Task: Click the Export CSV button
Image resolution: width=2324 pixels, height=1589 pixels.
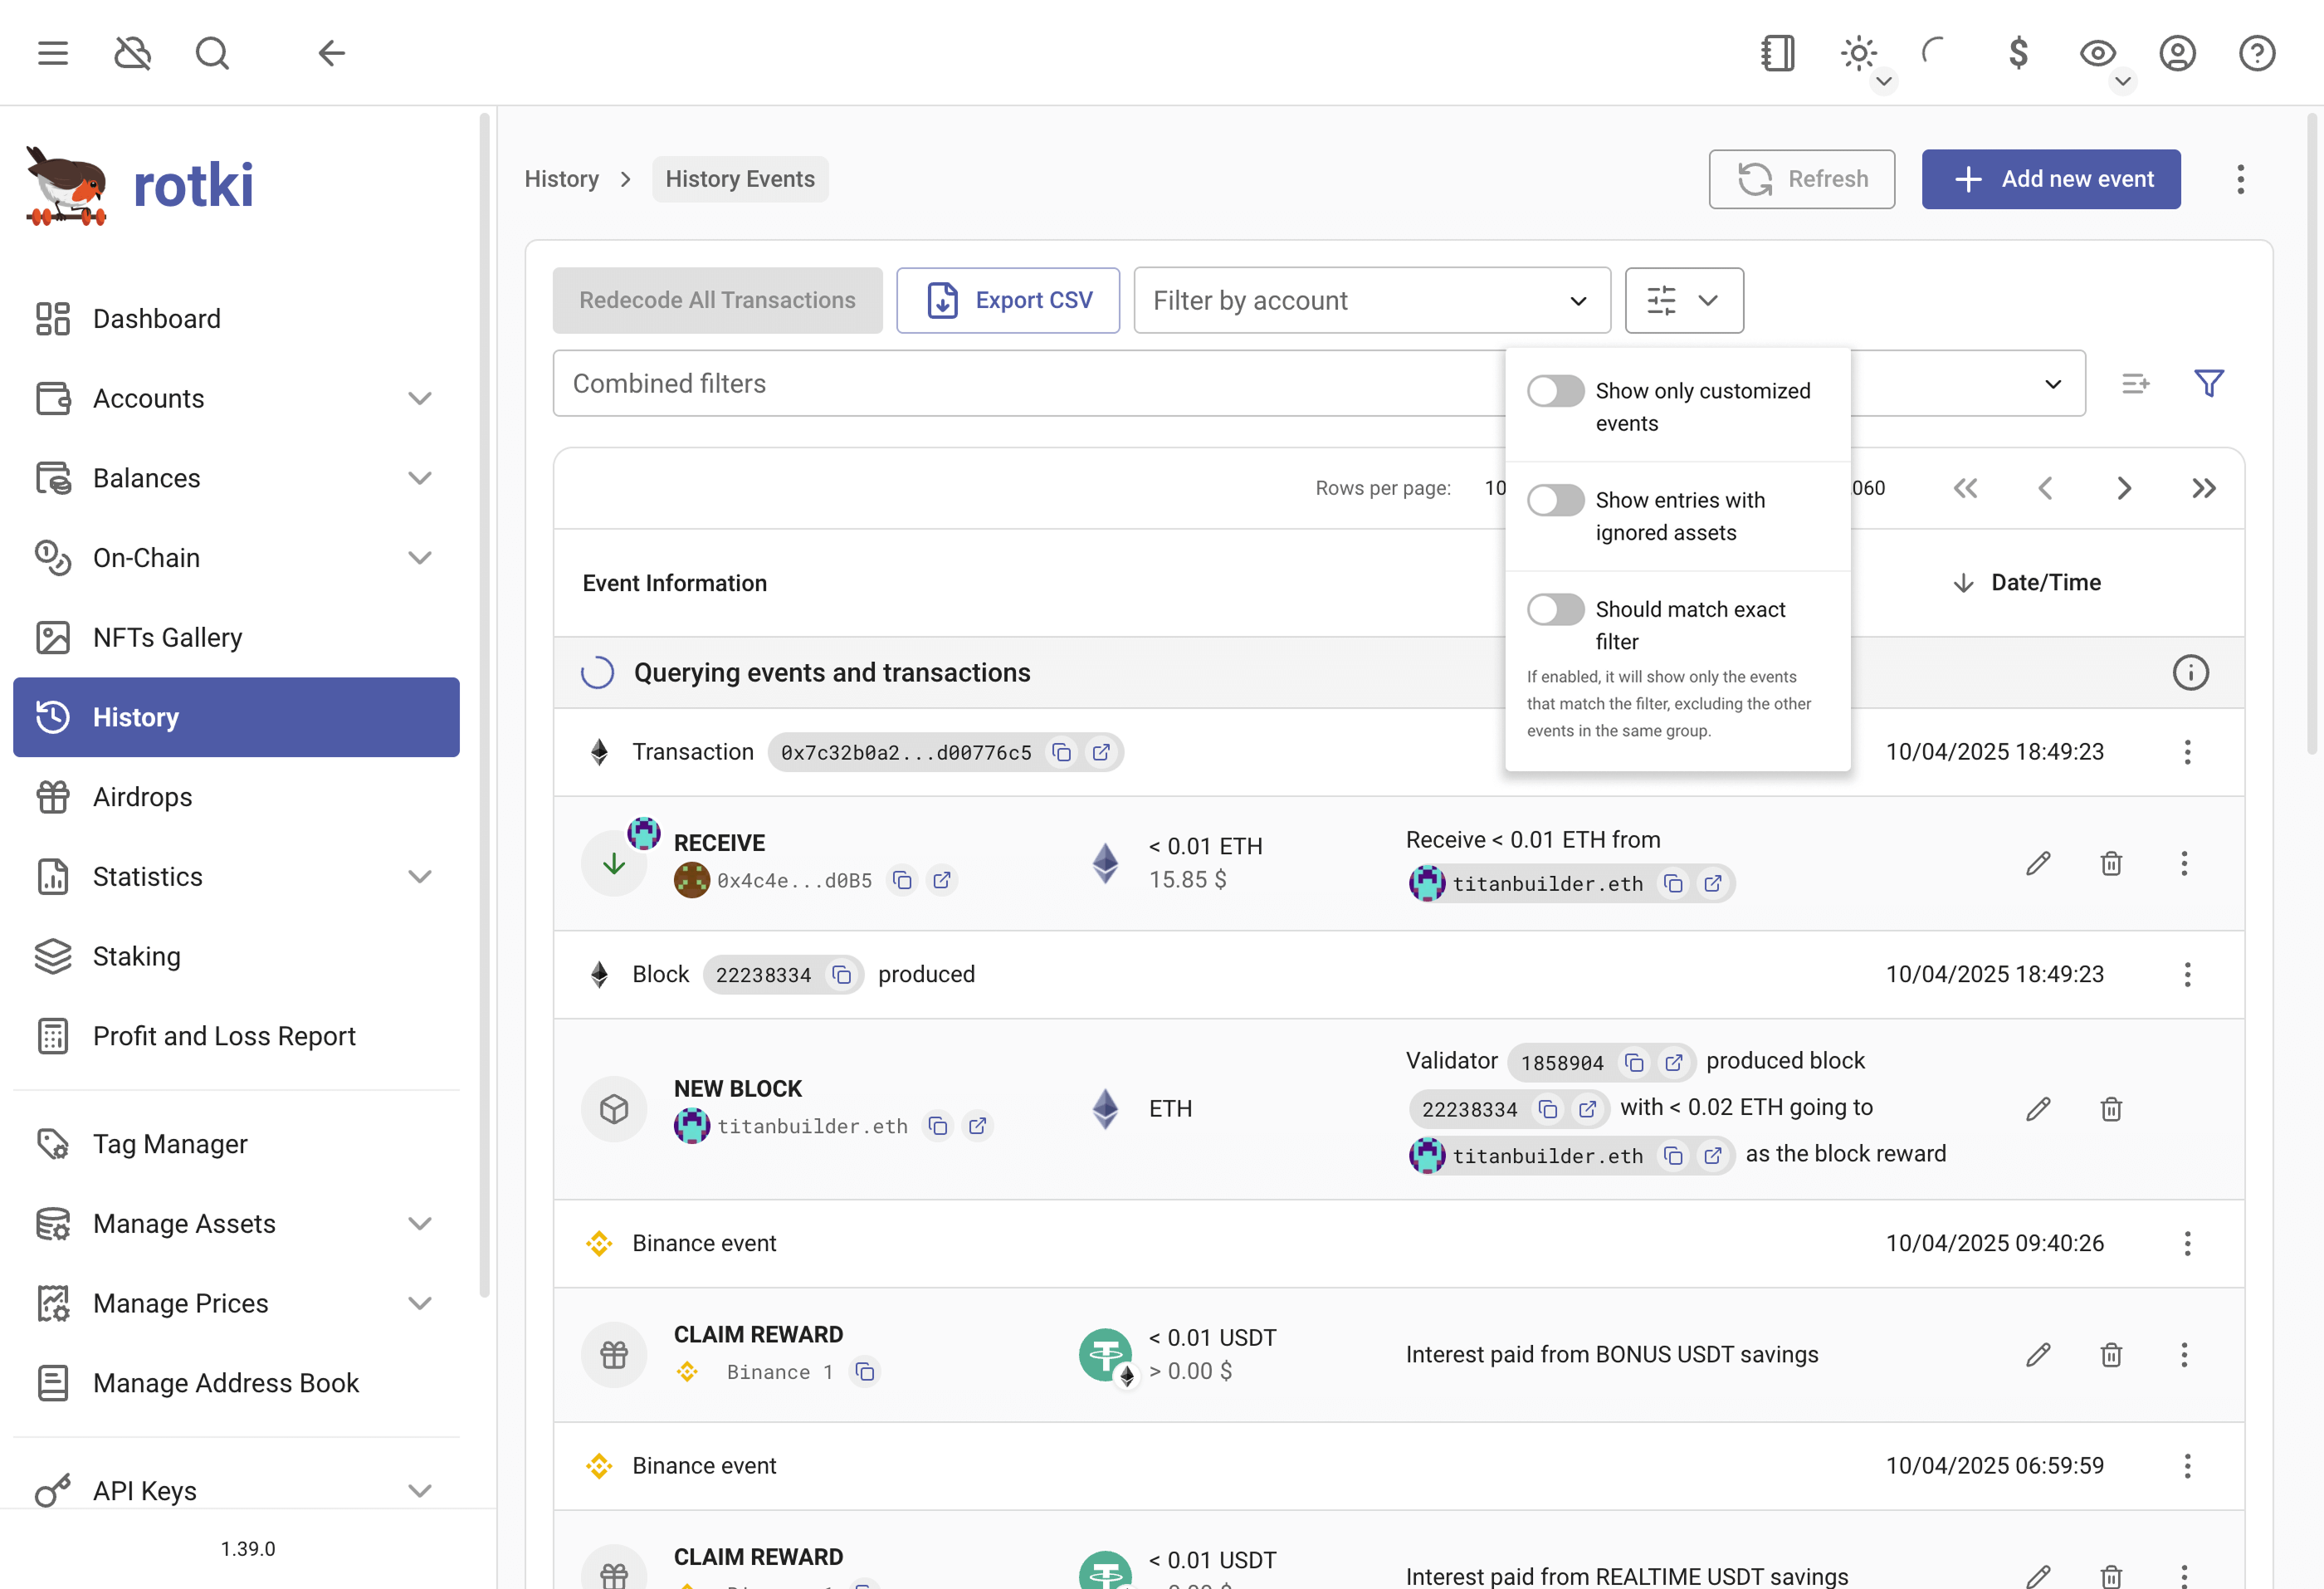Action: tap(1007, 300)
